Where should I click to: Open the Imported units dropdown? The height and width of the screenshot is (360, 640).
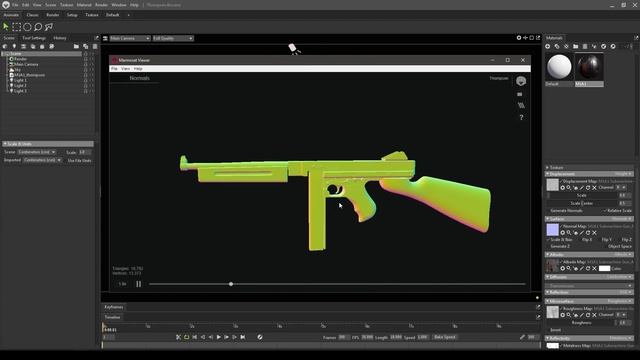coord(42,160)
